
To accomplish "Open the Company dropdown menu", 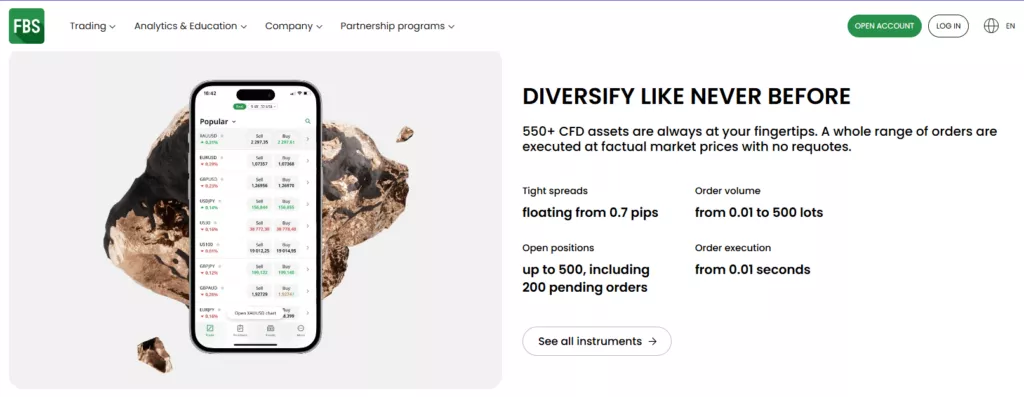I will (x=294, y=26).
